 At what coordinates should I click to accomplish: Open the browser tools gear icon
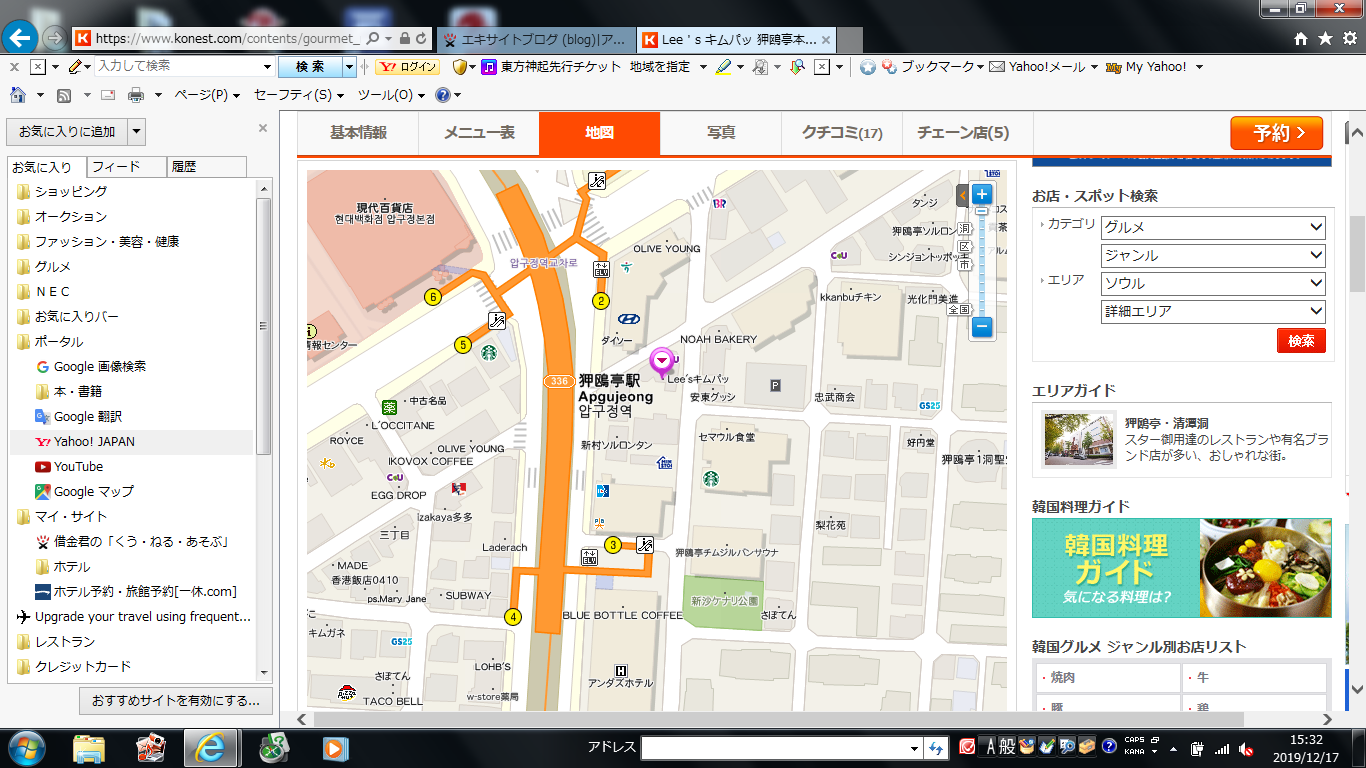click(x=1349, y=38)
